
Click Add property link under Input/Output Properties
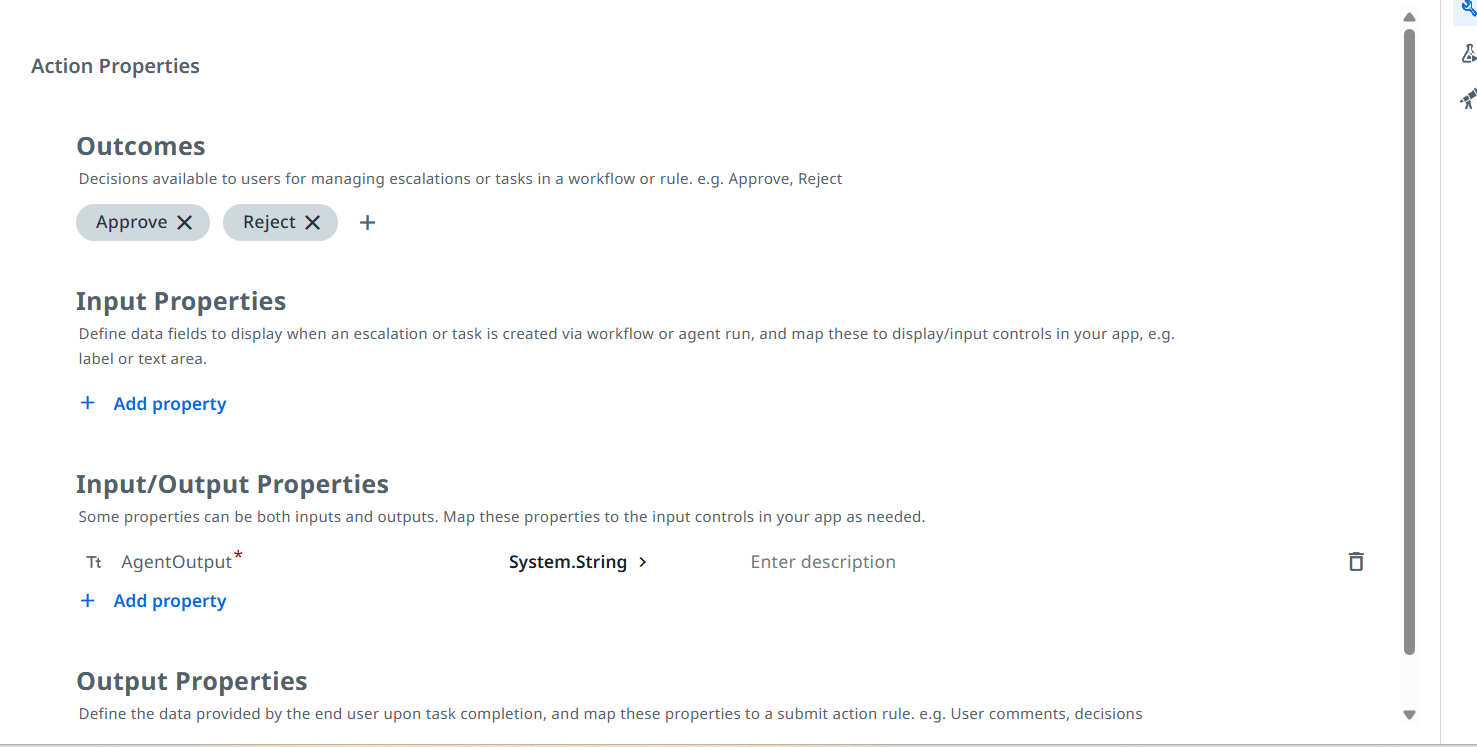pyautogui.click(x=170, y=601)
